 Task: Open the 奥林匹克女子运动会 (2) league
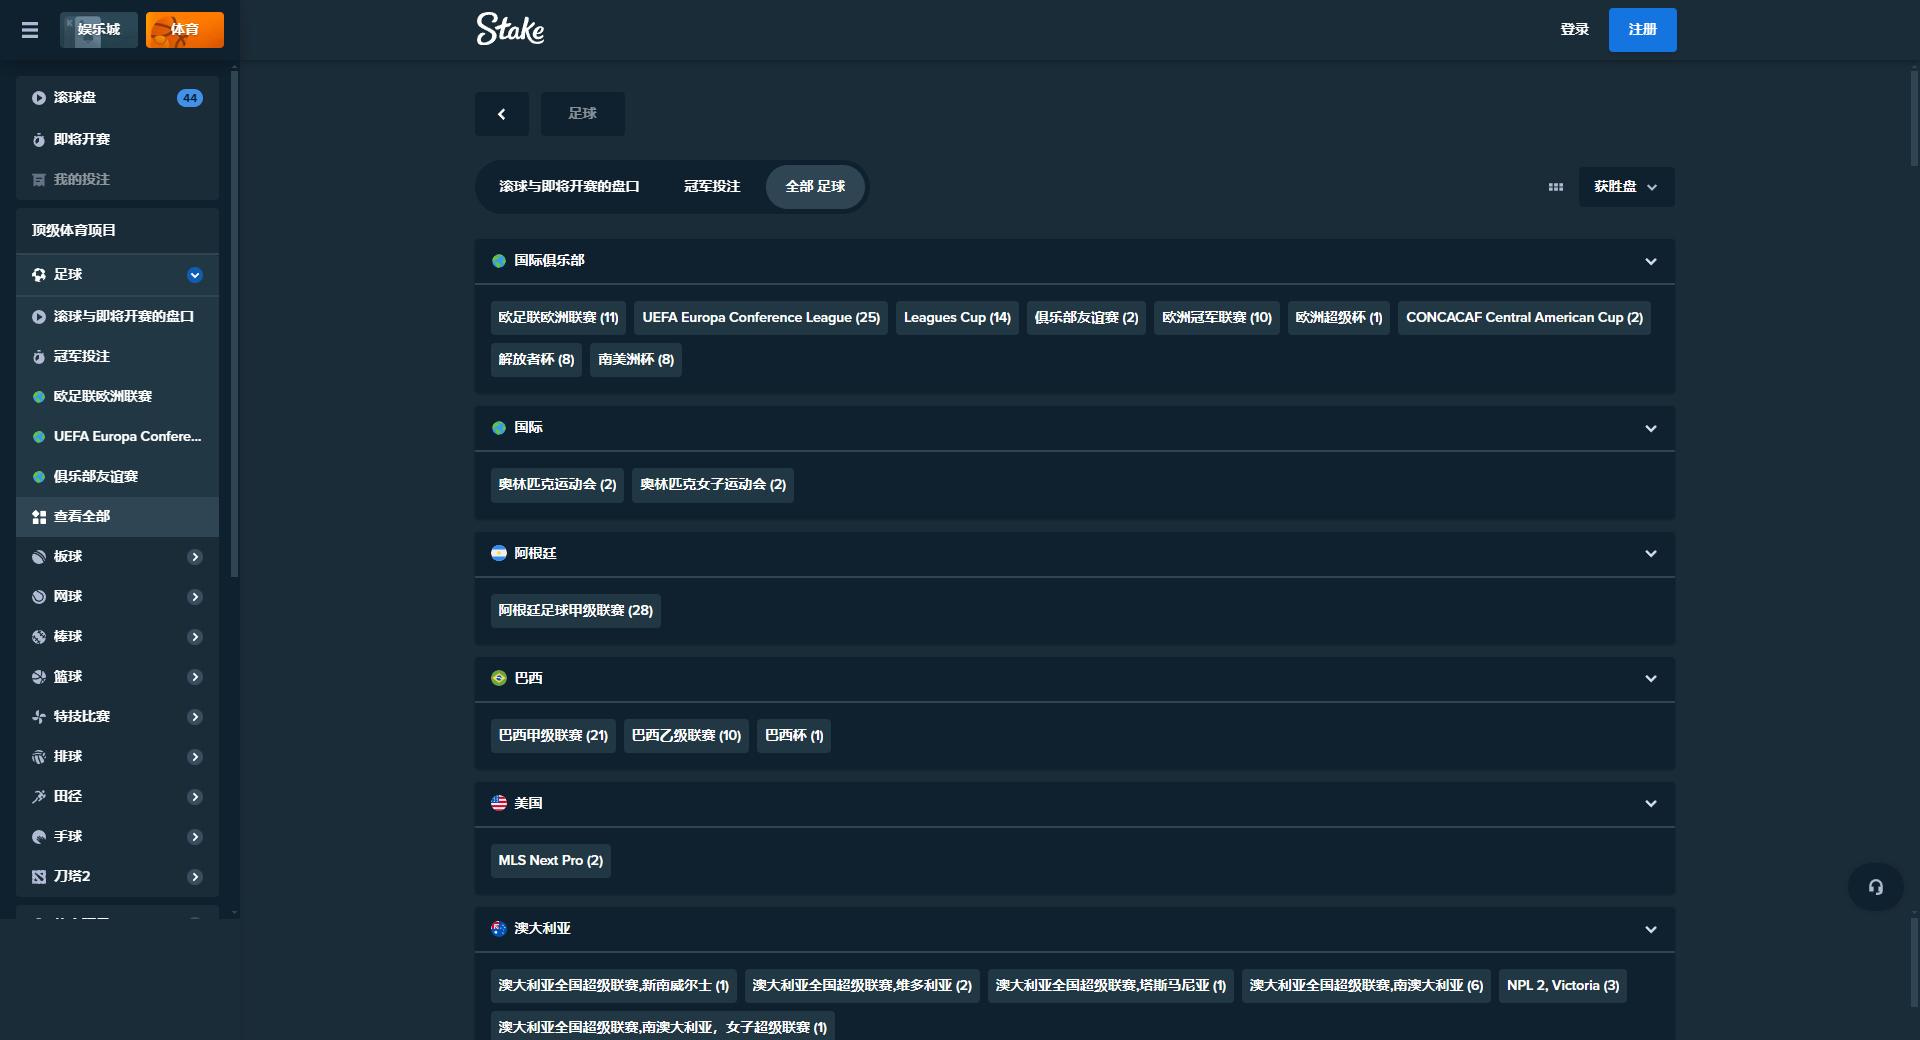click(x=713, y=485)
